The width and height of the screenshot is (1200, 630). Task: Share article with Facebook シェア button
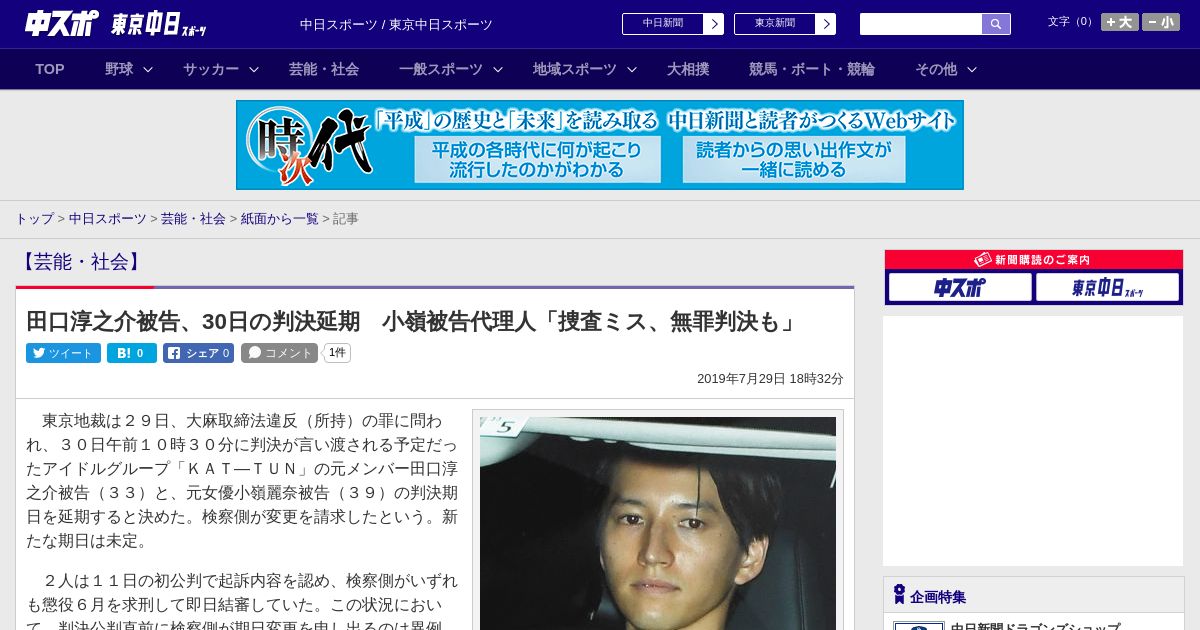tap(198, 353)
